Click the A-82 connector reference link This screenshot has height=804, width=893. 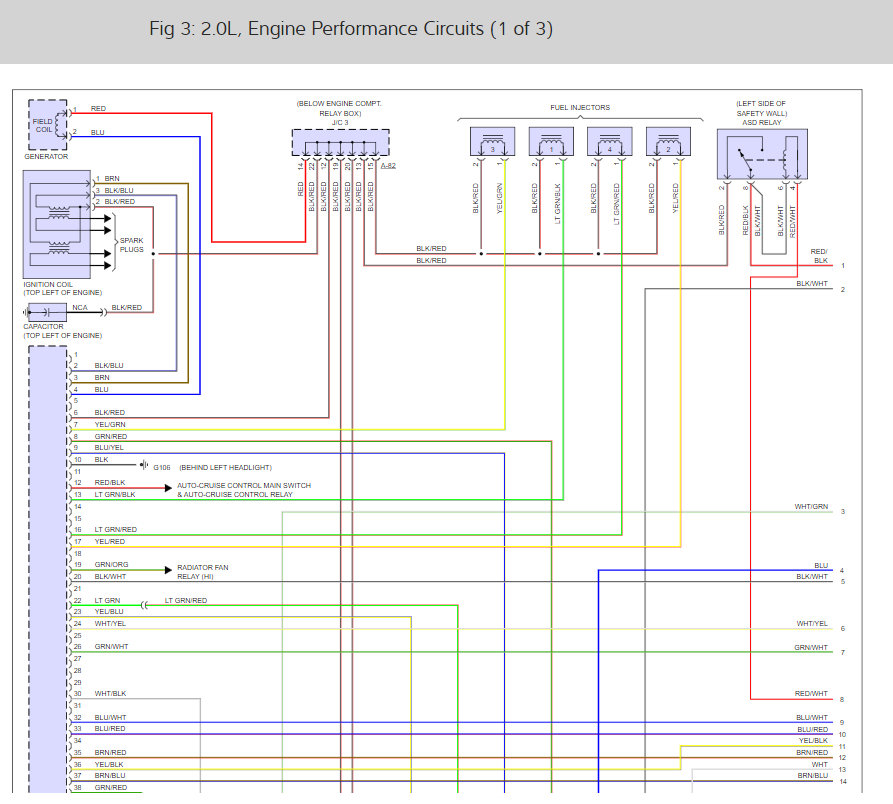388,166
